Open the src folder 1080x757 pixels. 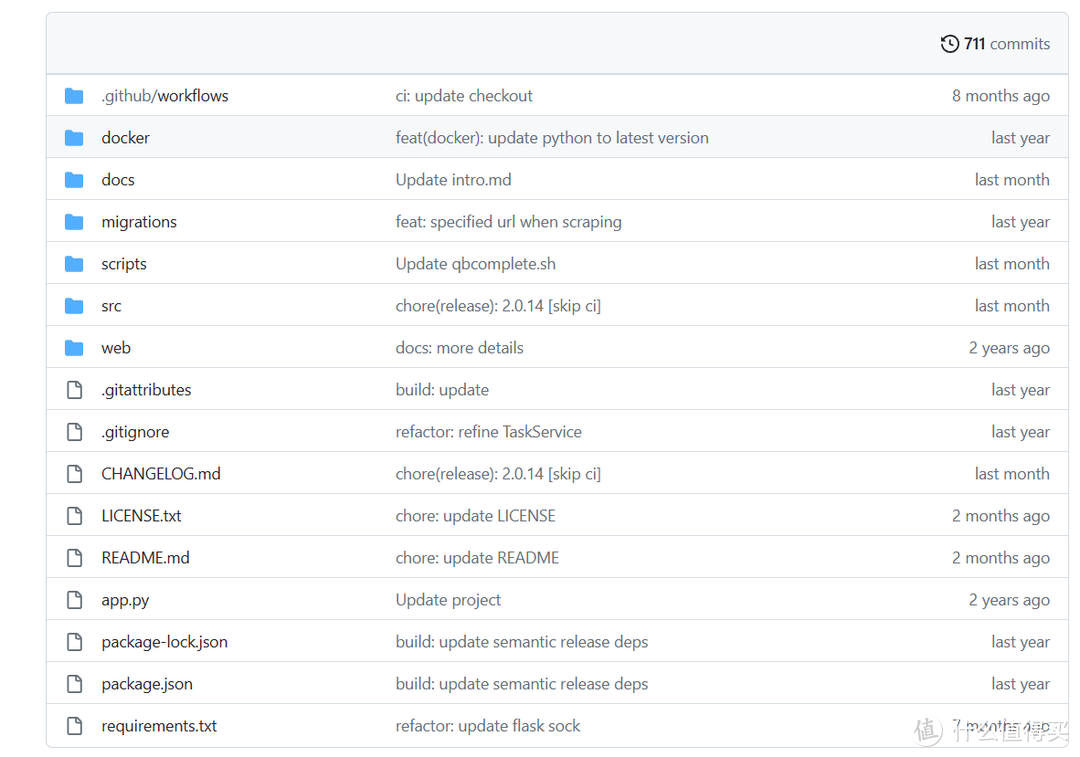111,306
